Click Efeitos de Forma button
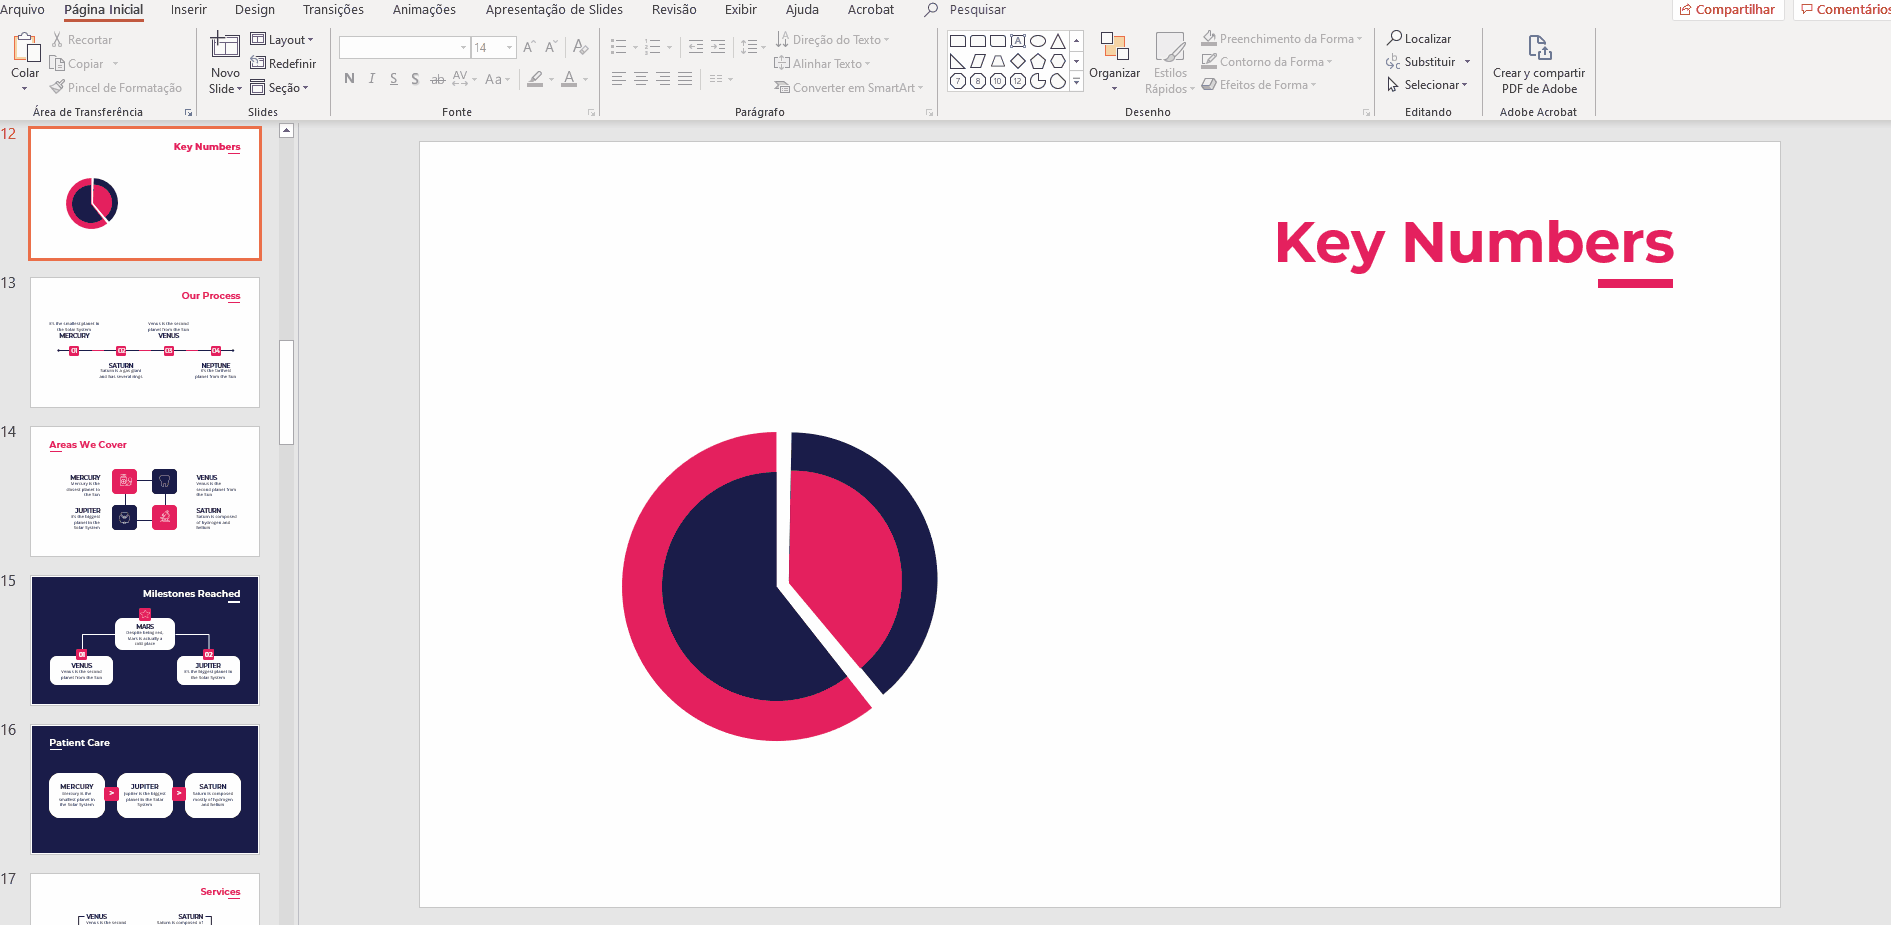Image resolution: width=1891 pixels, height=925 pixels. click(1258, 85)
